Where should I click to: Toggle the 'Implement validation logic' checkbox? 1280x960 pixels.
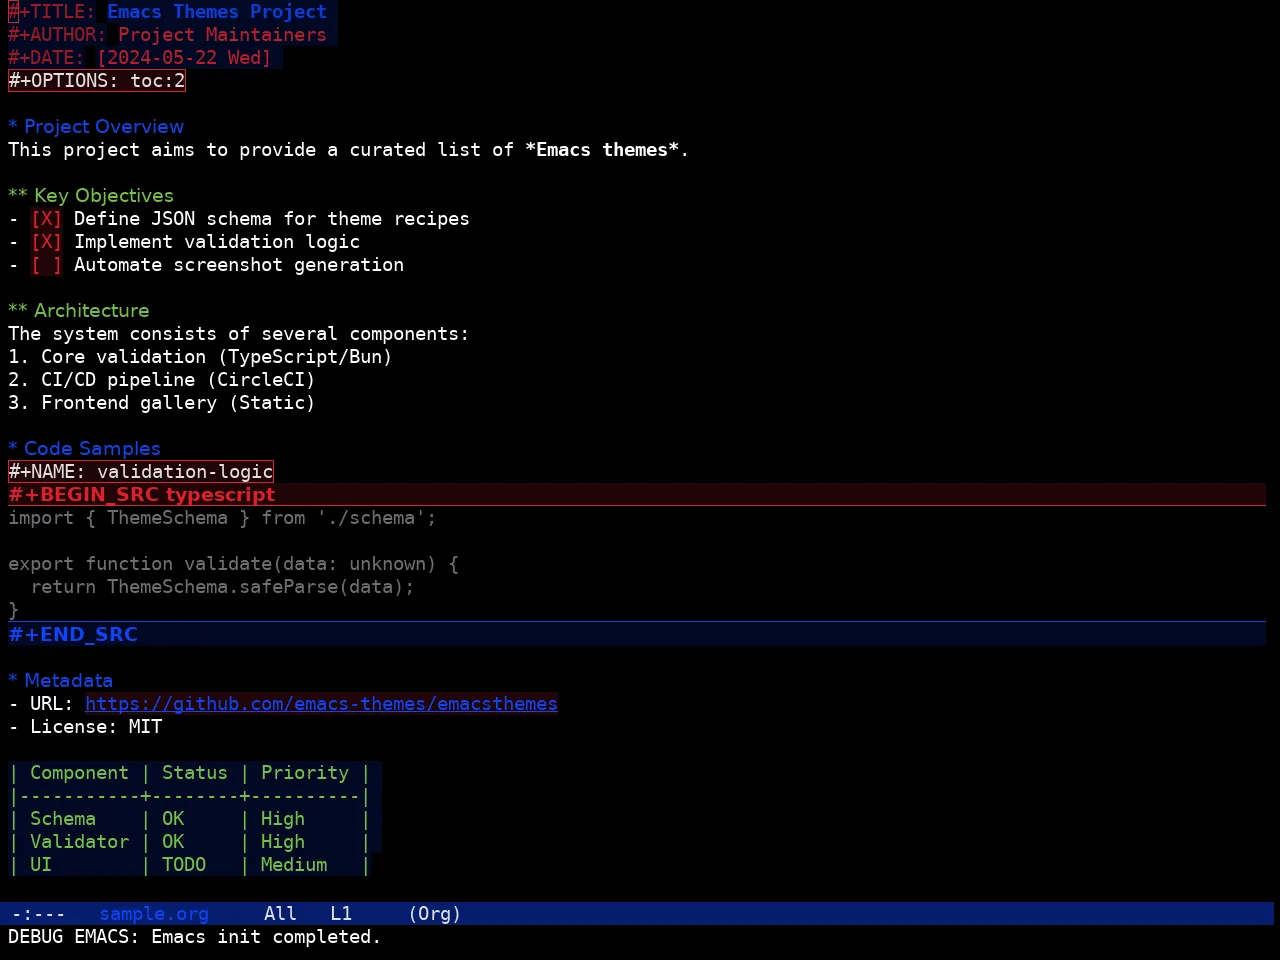(x=46, y=242)
